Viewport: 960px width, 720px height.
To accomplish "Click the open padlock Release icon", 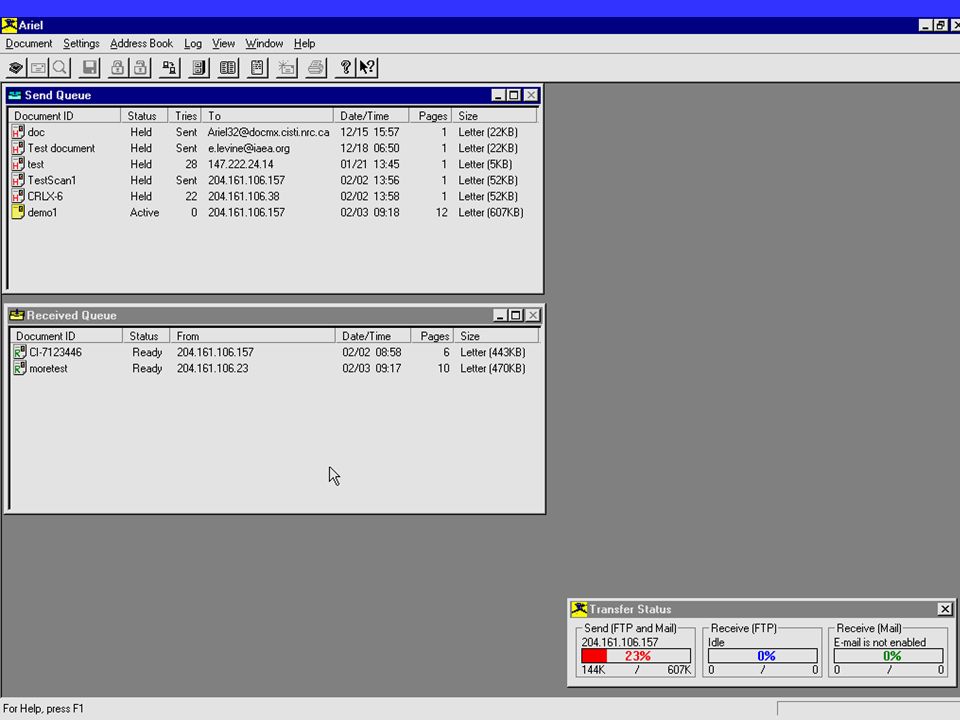I will pos(141,67).
